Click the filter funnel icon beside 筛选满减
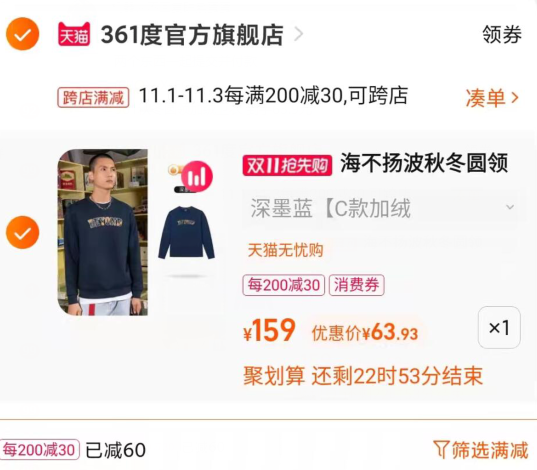537x470 pixels. (440, 449)
